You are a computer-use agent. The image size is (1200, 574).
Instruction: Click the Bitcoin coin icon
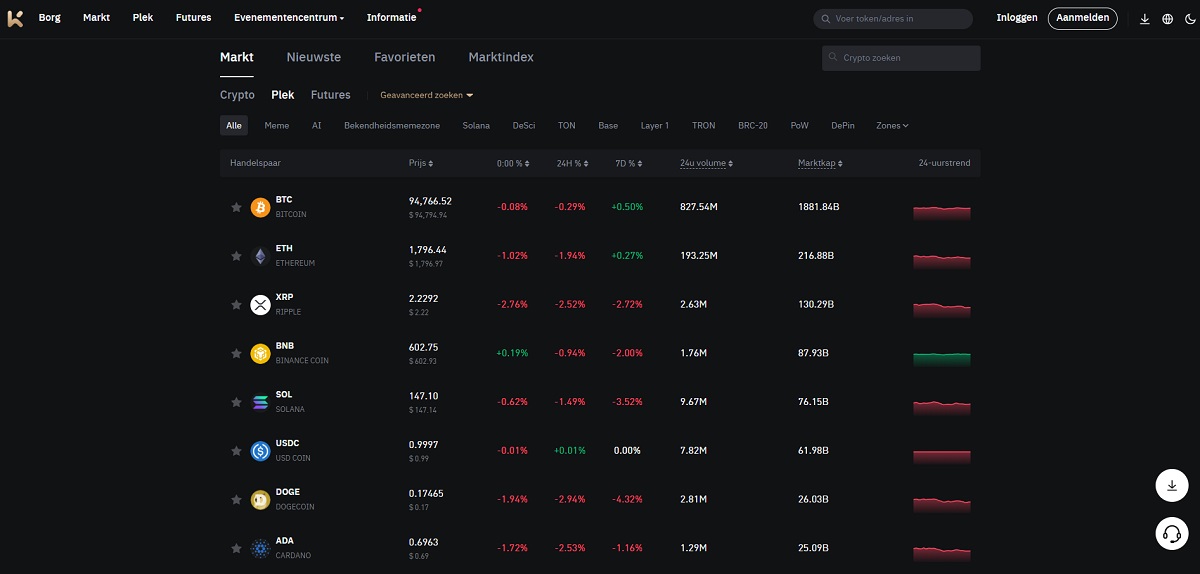pyautogui.click(x=260, y=207)
